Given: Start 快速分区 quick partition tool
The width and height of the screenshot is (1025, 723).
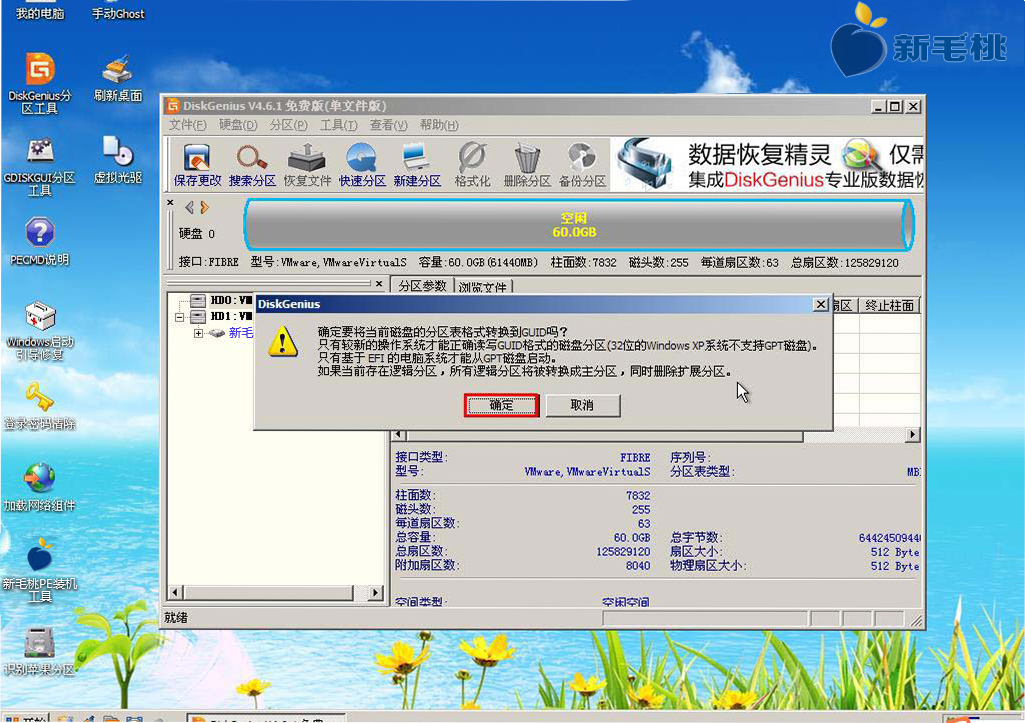Looking at the screenshot, I should (x=362, y=165).
